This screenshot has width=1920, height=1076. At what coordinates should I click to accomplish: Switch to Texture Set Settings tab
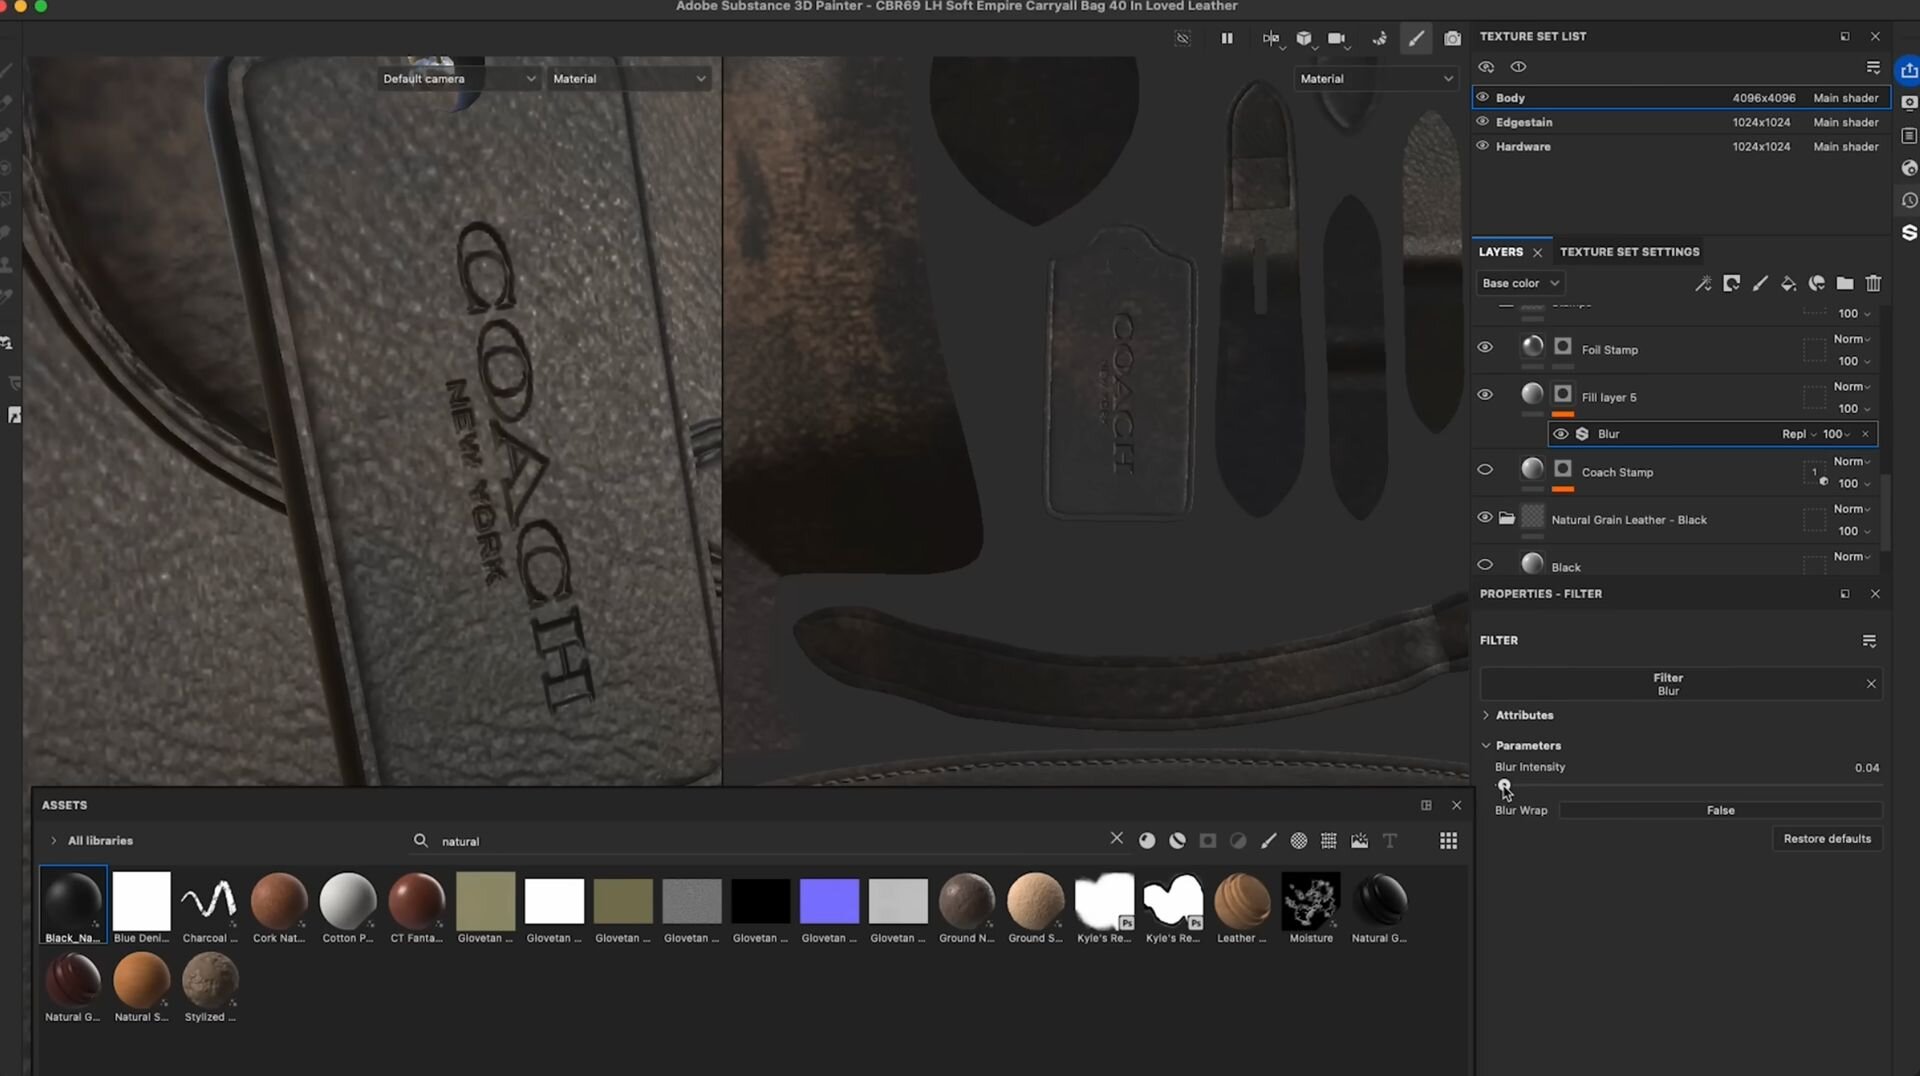[1629, 252]
